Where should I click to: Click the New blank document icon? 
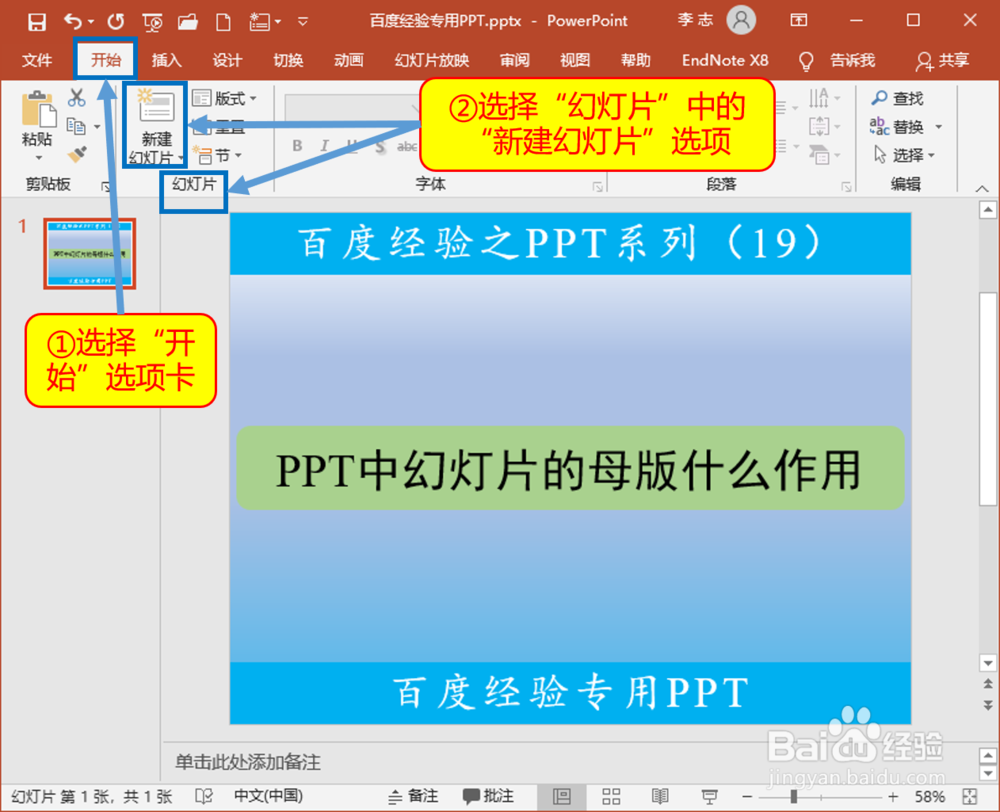tap(223, 22)
